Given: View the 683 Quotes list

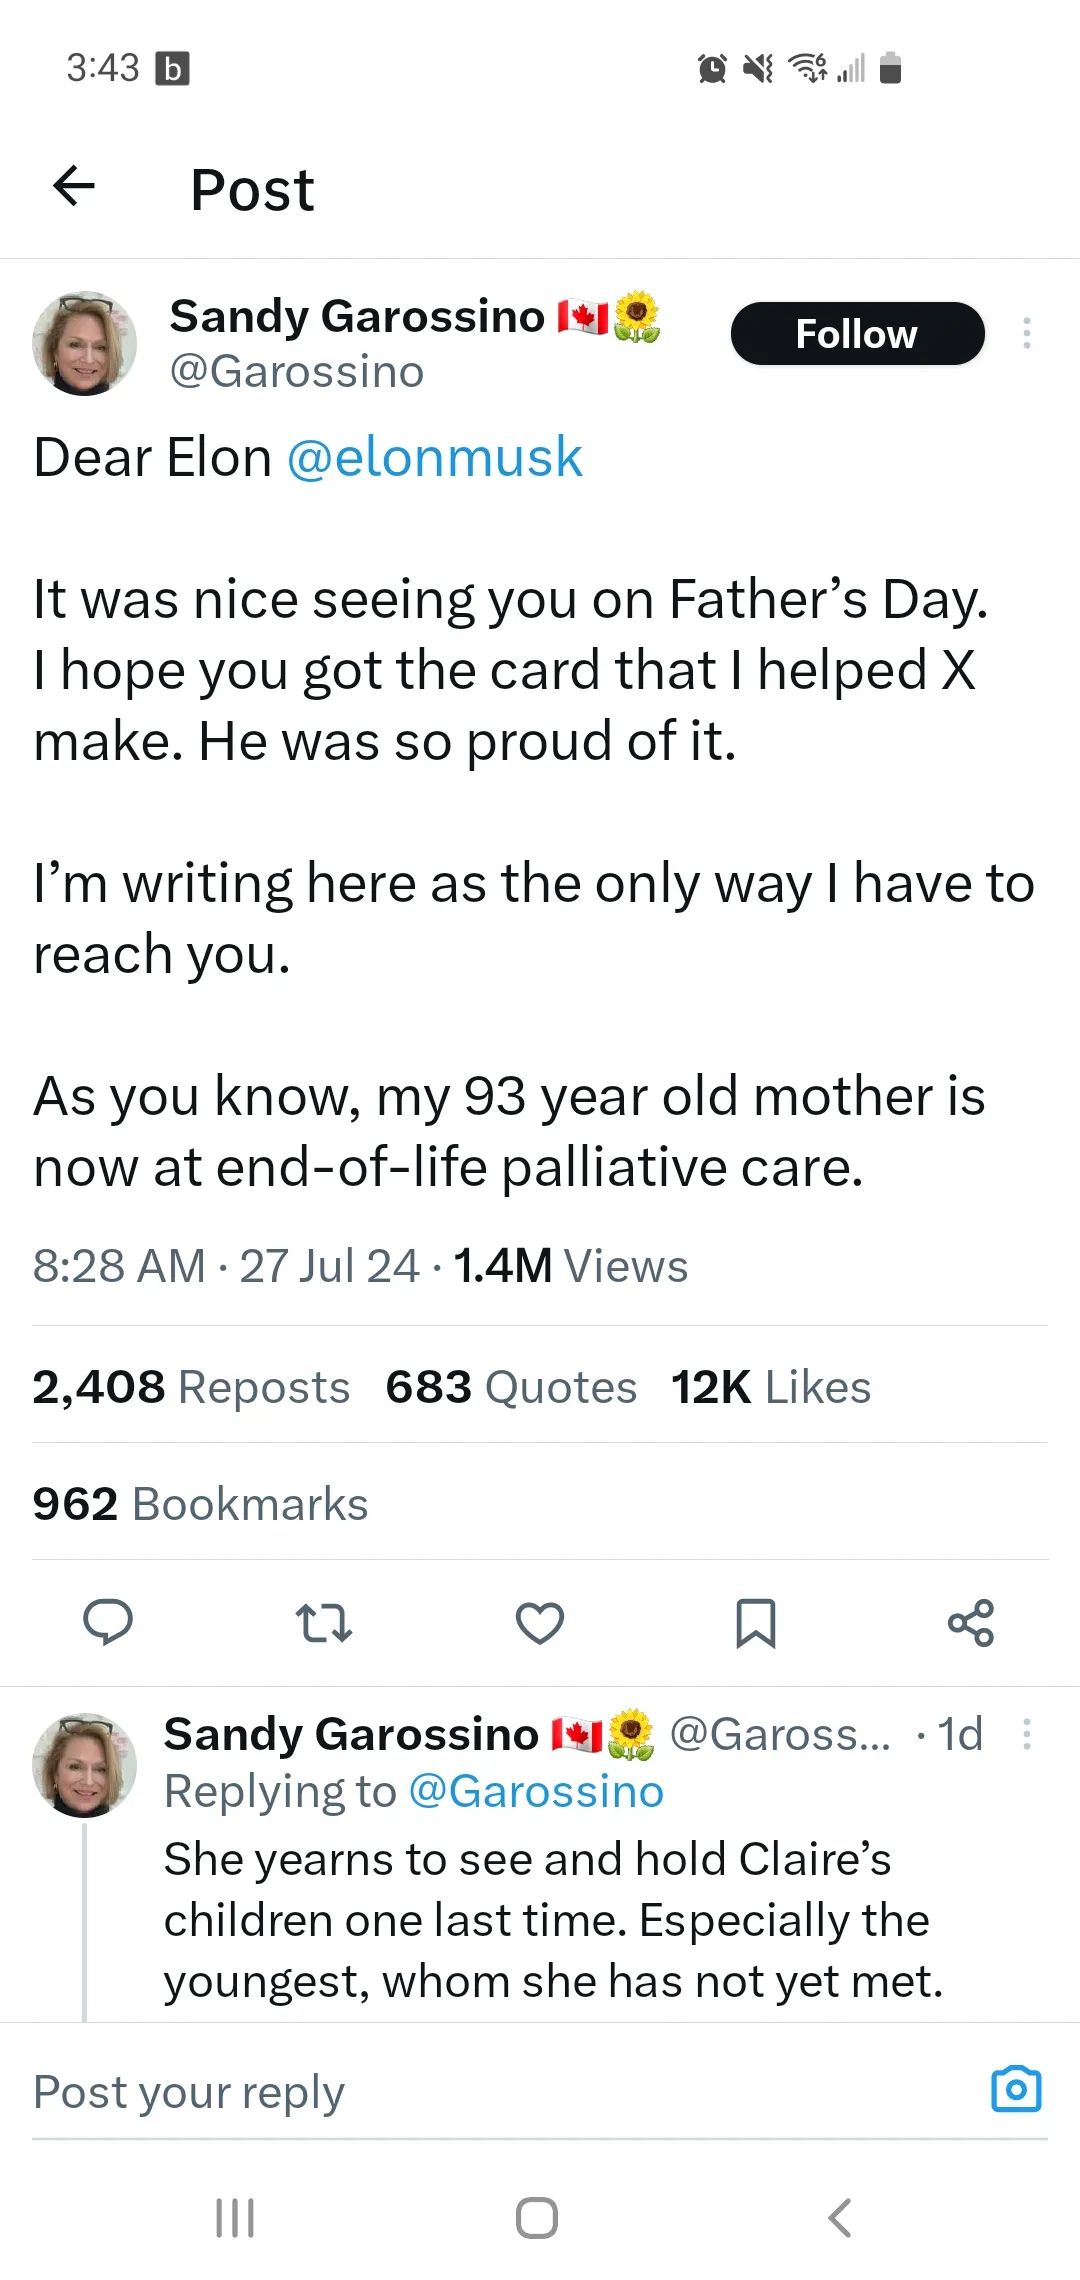Looking at the screenshot, I should tap(511, 1387).
